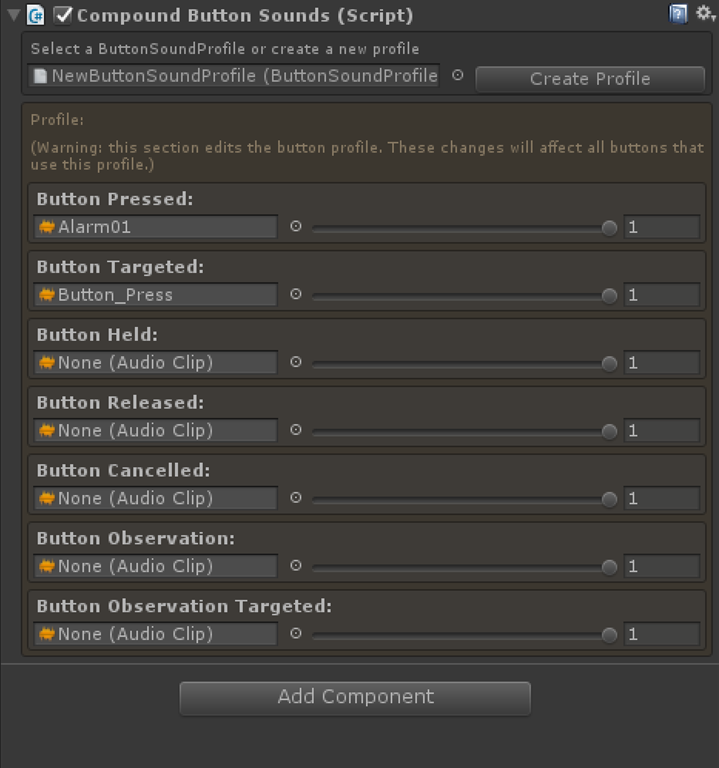Click the NewButtonSoundProfile object field
The image size is (719, 768).
(234, 76)
